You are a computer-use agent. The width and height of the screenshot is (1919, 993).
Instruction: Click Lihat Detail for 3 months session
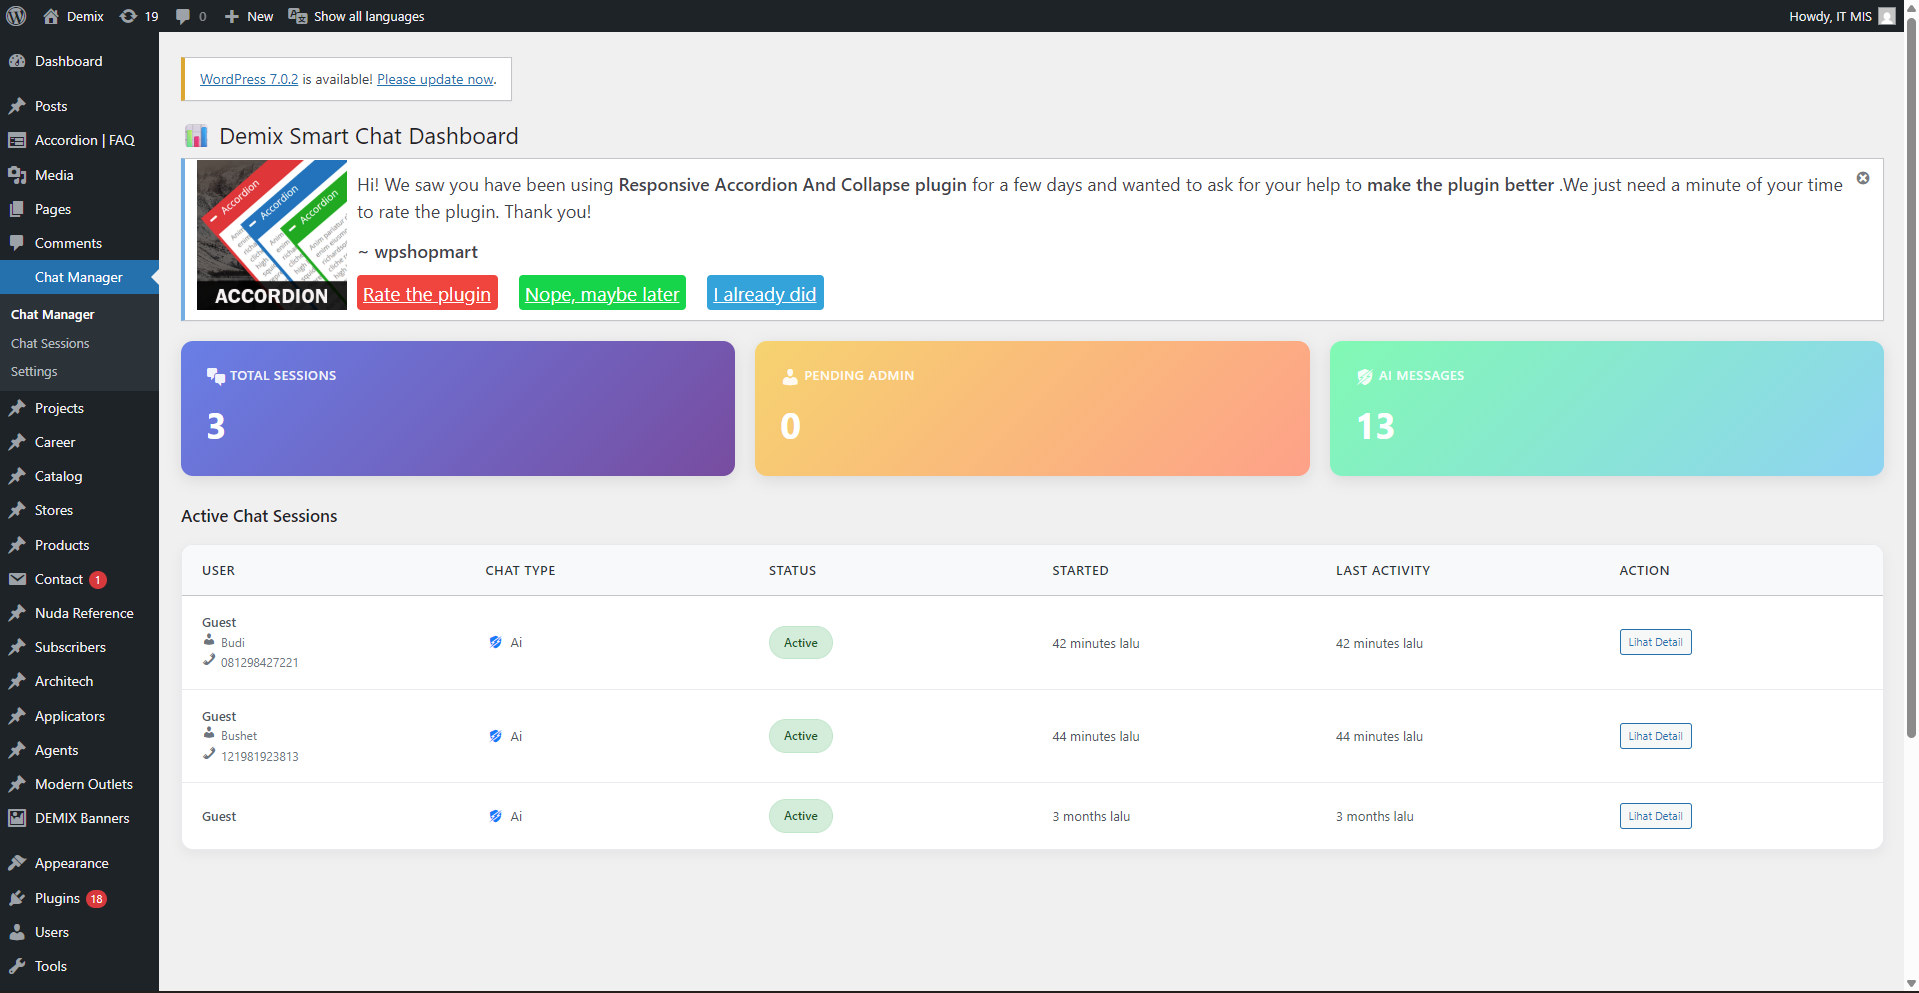[x=1655, y=816]
